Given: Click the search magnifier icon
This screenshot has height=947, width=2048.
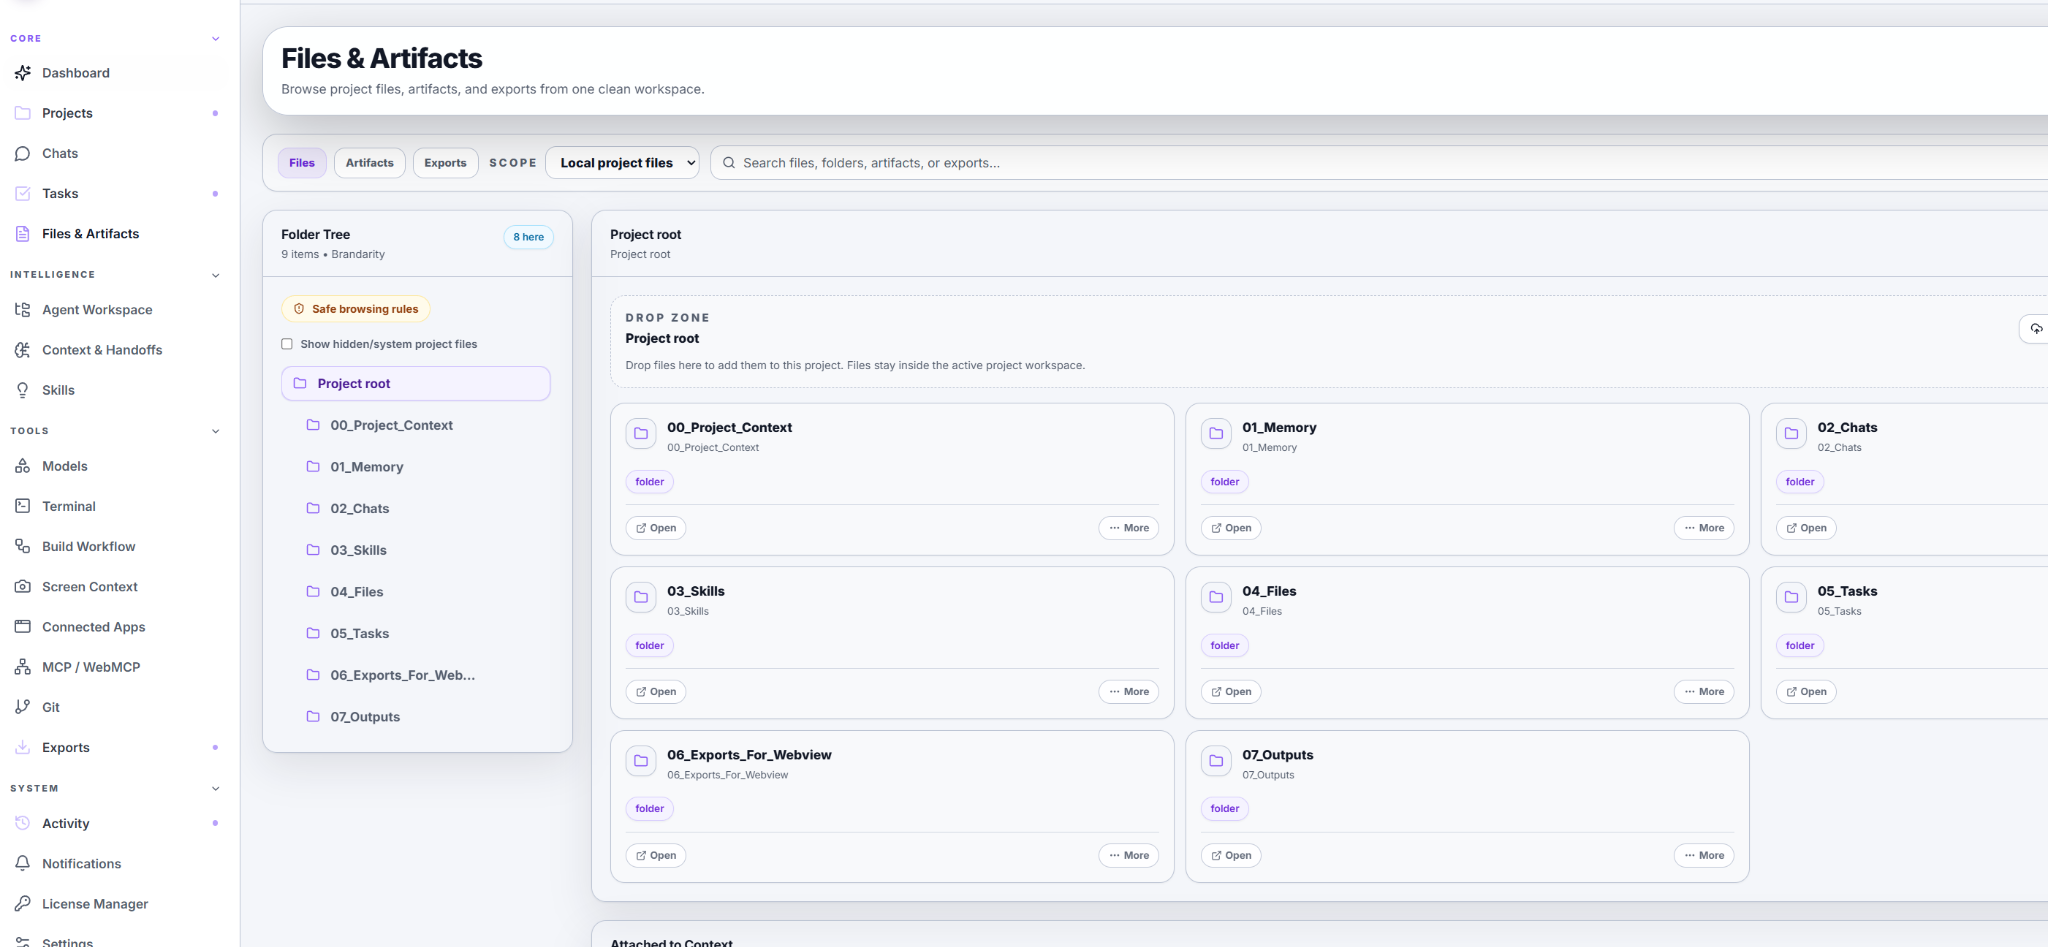Looking at the screenshot, I should click(x=729, y=163).
